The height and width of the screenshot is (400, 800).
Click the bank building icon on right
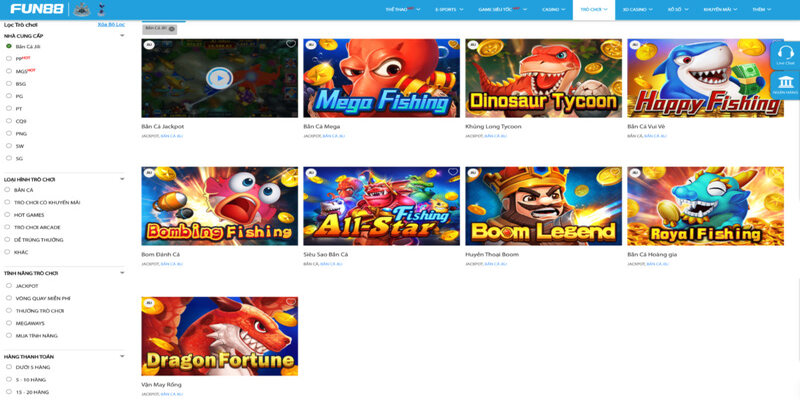pos(786,85)
